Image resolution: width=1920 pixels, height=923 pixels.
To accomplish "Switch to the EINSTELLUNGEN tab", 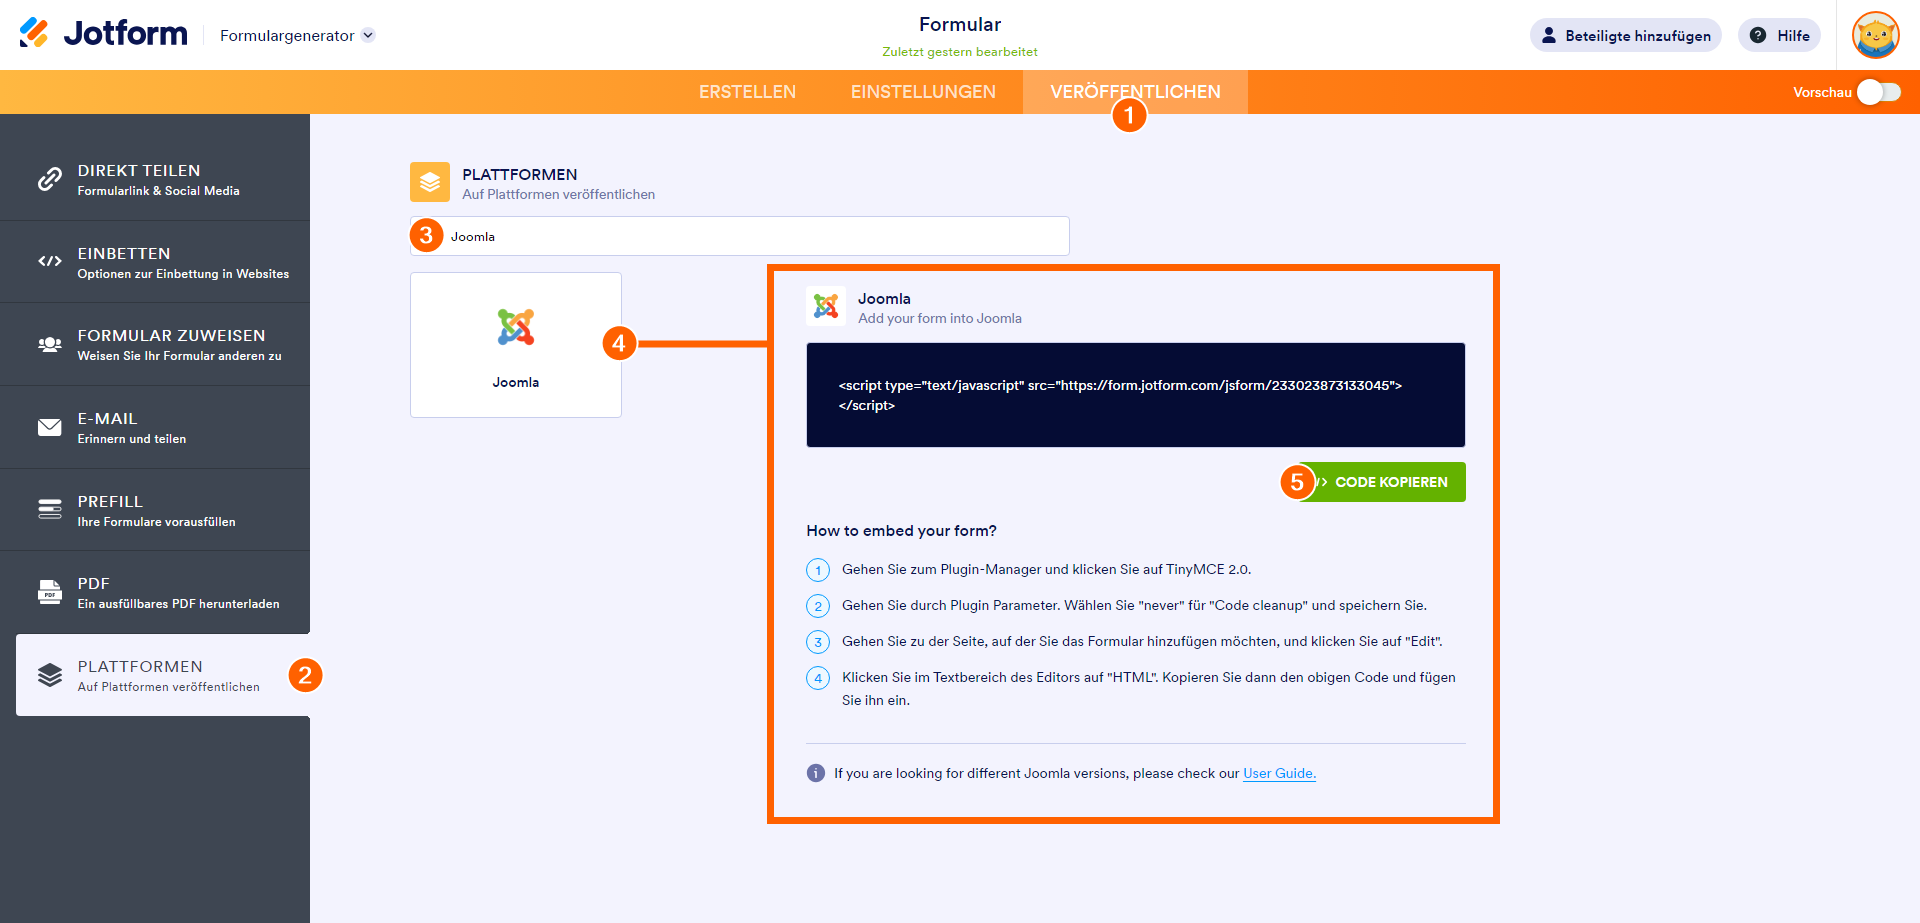I will pos(923,92).
